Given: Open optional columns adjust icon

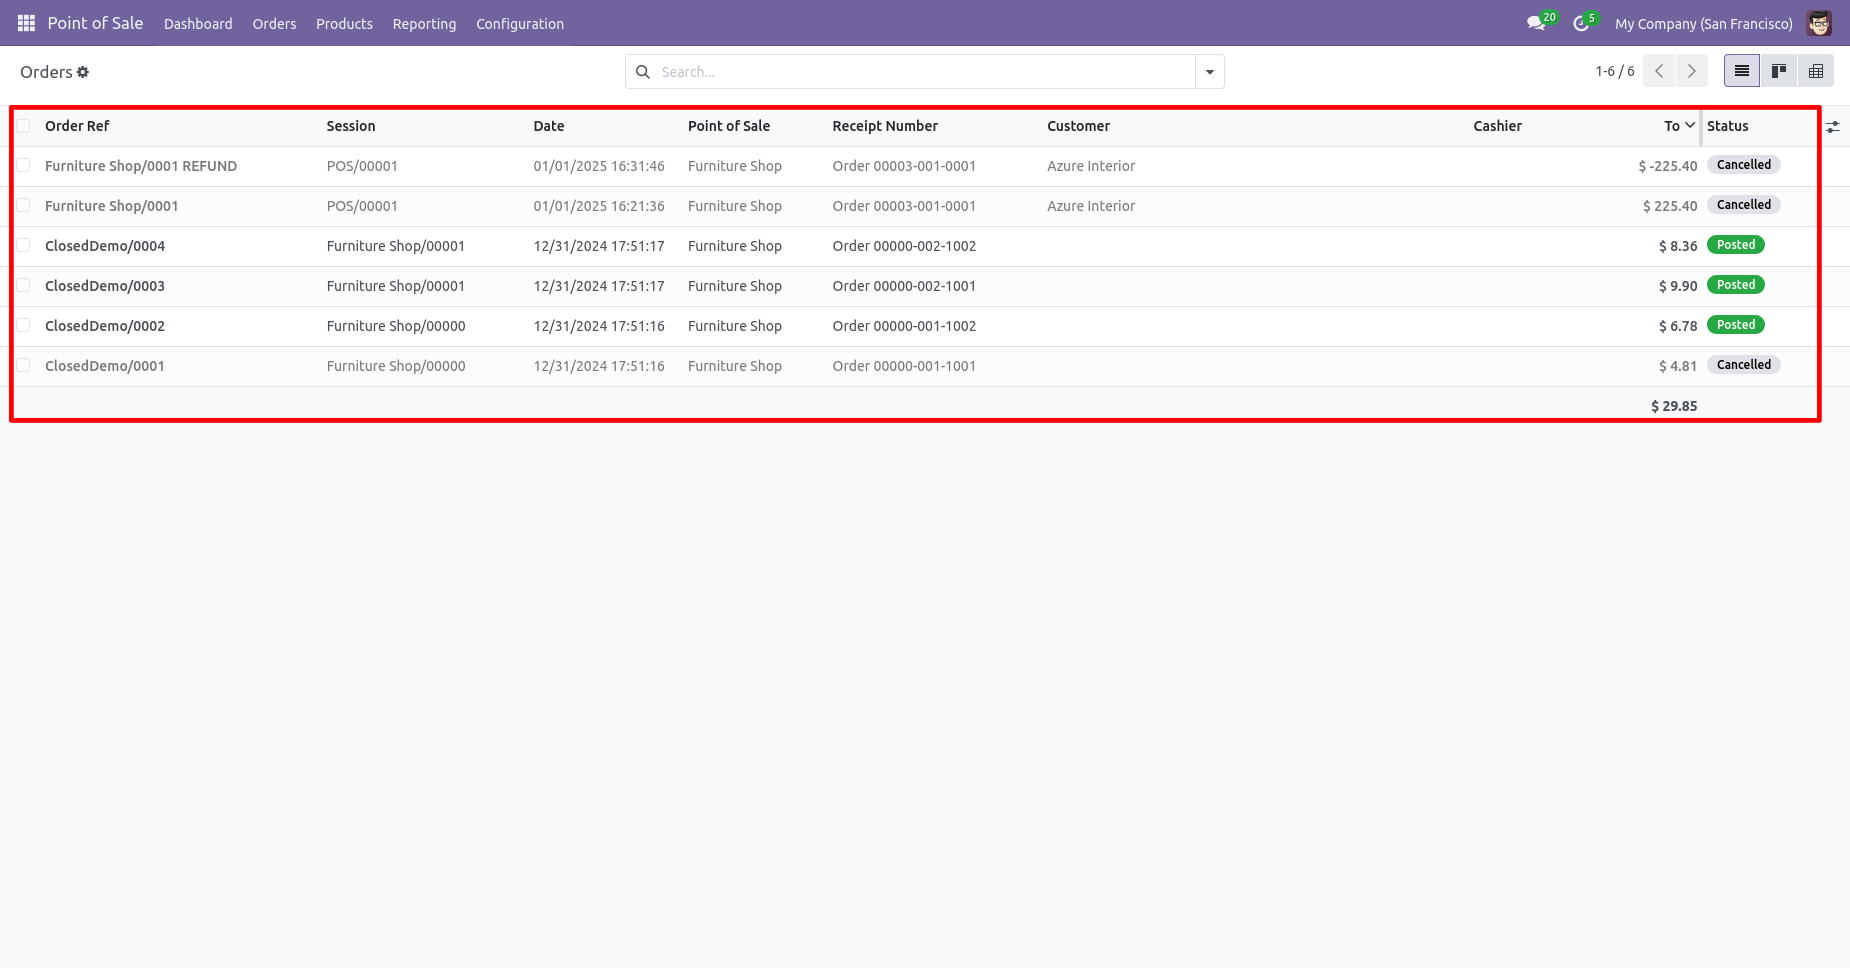Looking at the screenshot, I should tap(1833, 127).
